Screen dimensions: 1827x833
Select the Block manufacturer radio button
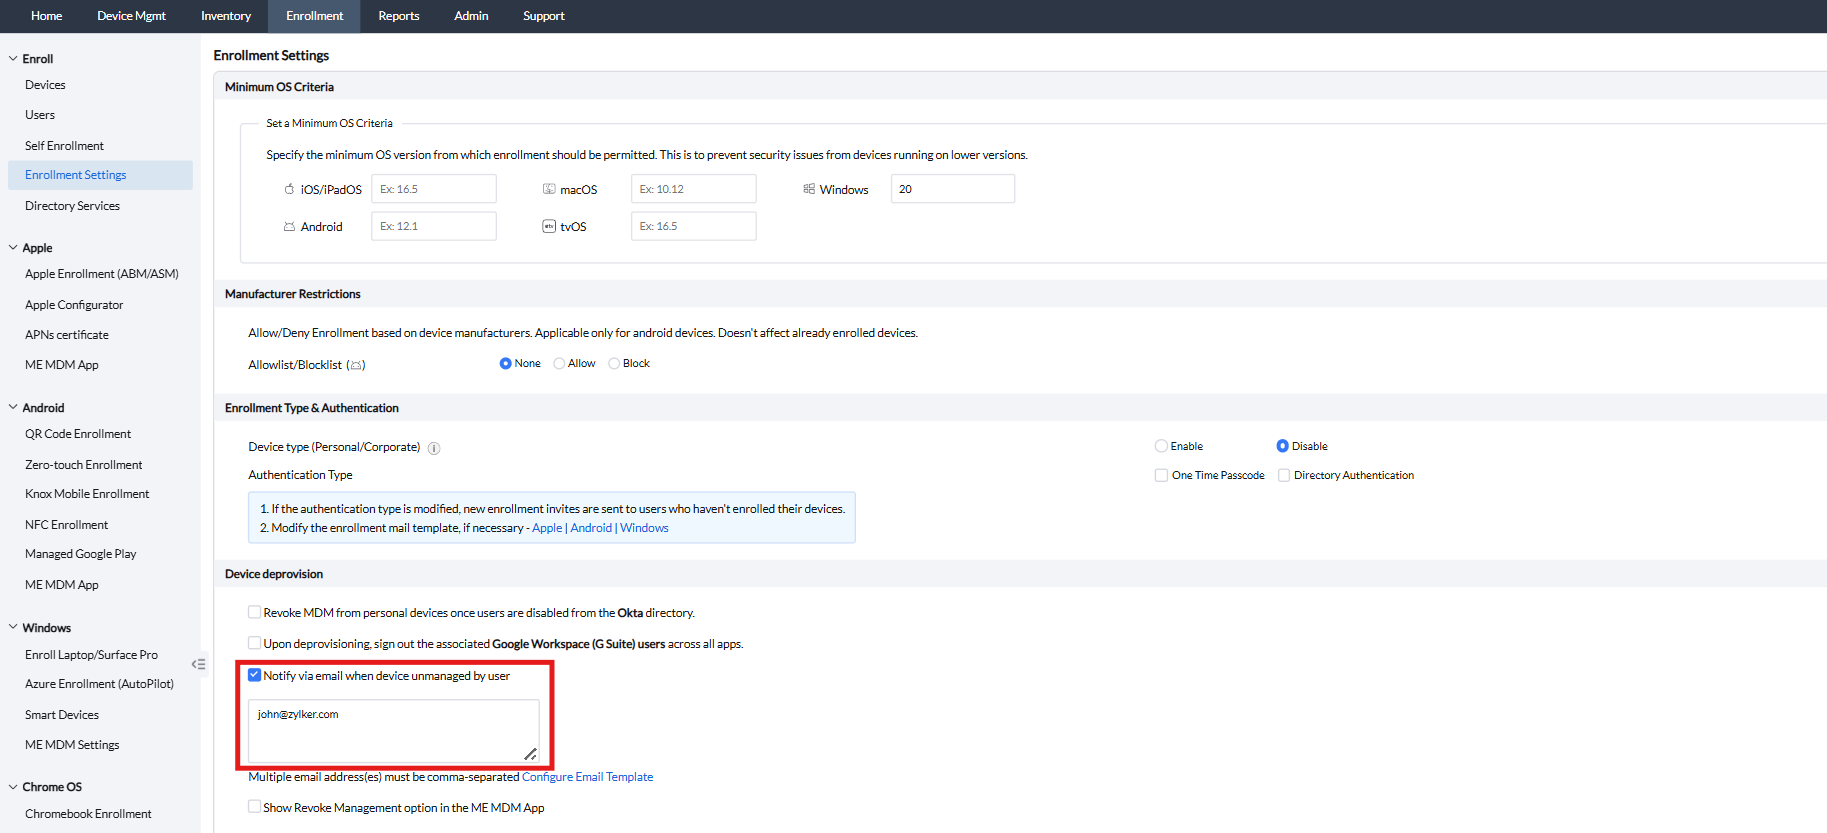614,364
